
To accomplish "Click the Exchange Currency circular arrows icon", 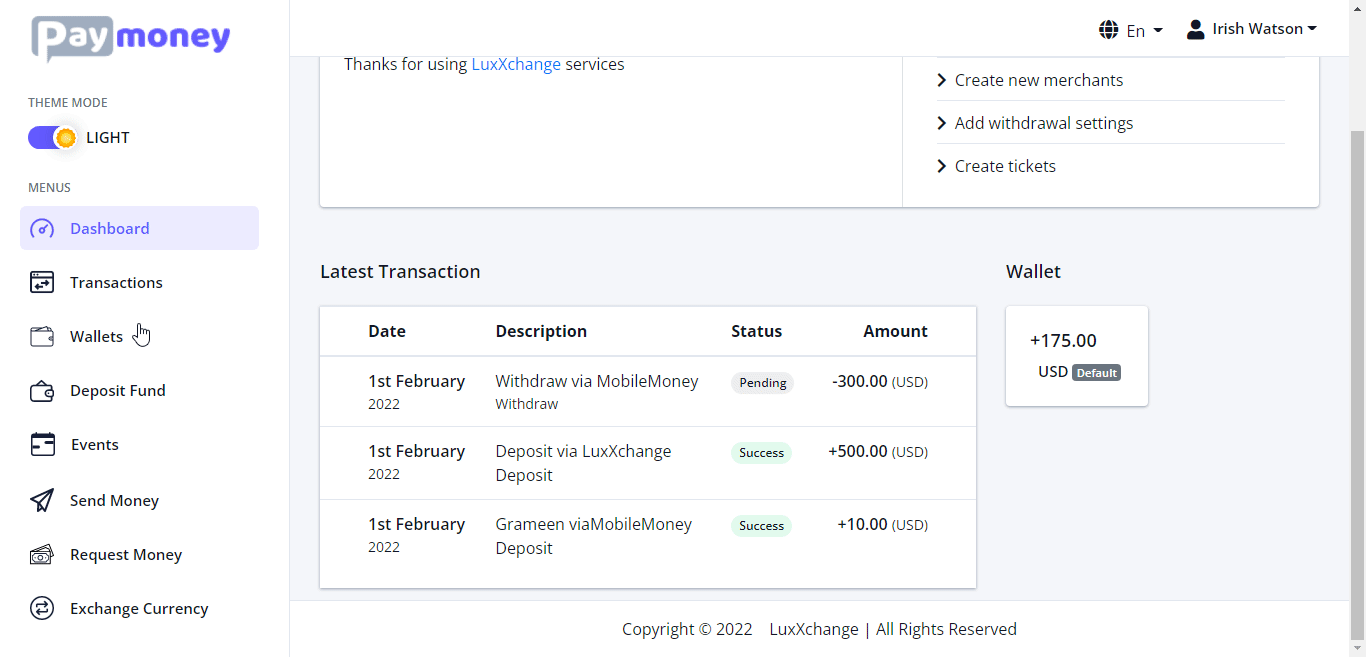I will tap(42, 609).
